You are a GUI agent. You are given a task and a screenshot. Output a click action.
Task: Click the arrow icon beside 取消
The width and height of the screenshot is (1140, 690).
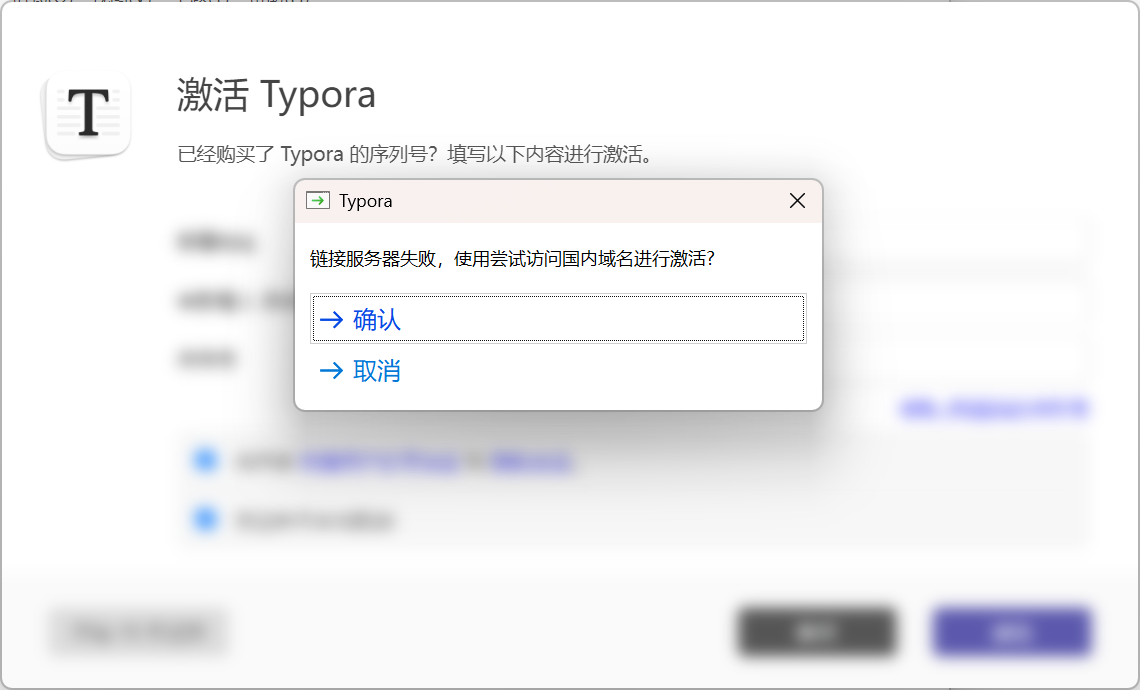[332, 371]
